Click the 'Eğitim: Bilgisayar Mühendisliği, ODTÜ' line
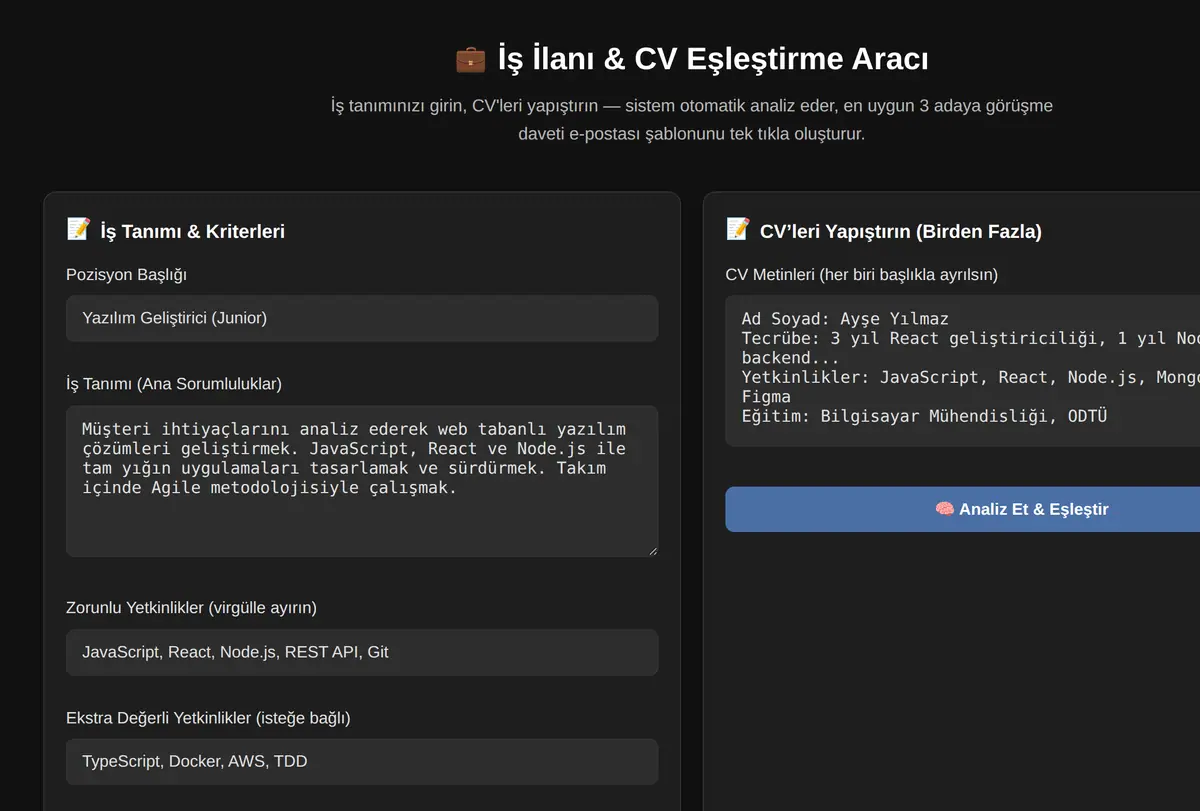 pos(924,416)
